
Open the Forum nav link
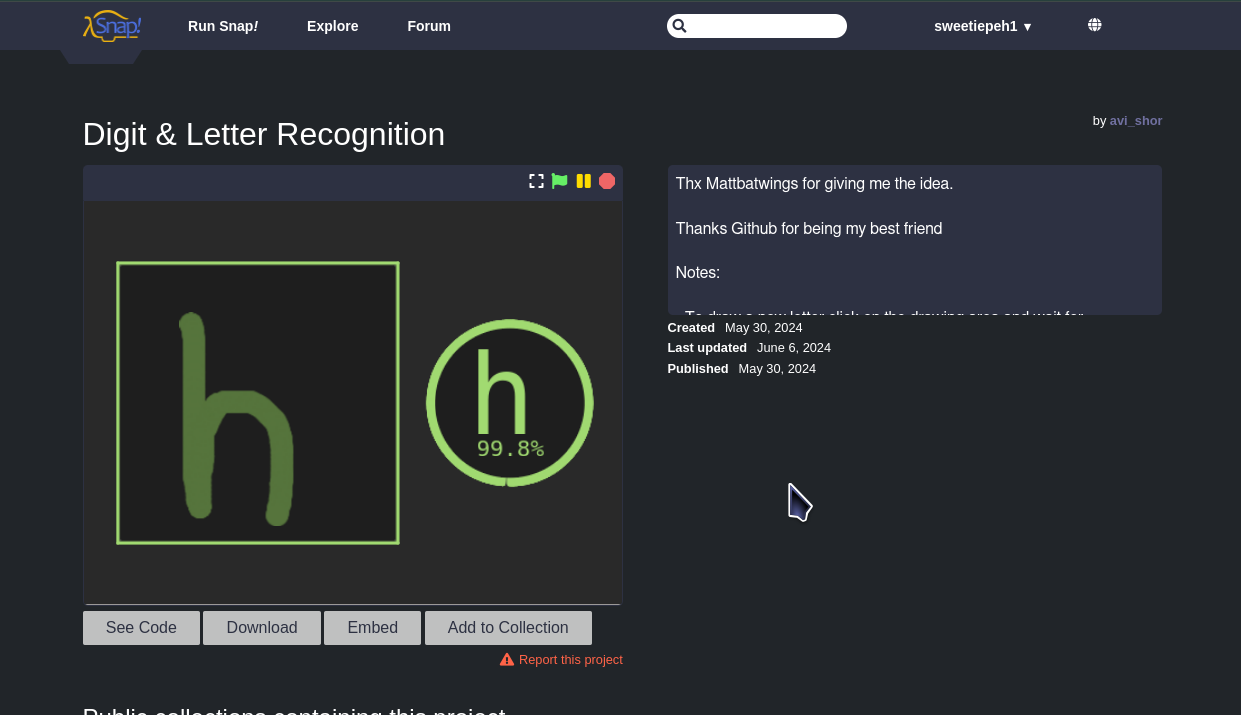click(x=429, y=26)
